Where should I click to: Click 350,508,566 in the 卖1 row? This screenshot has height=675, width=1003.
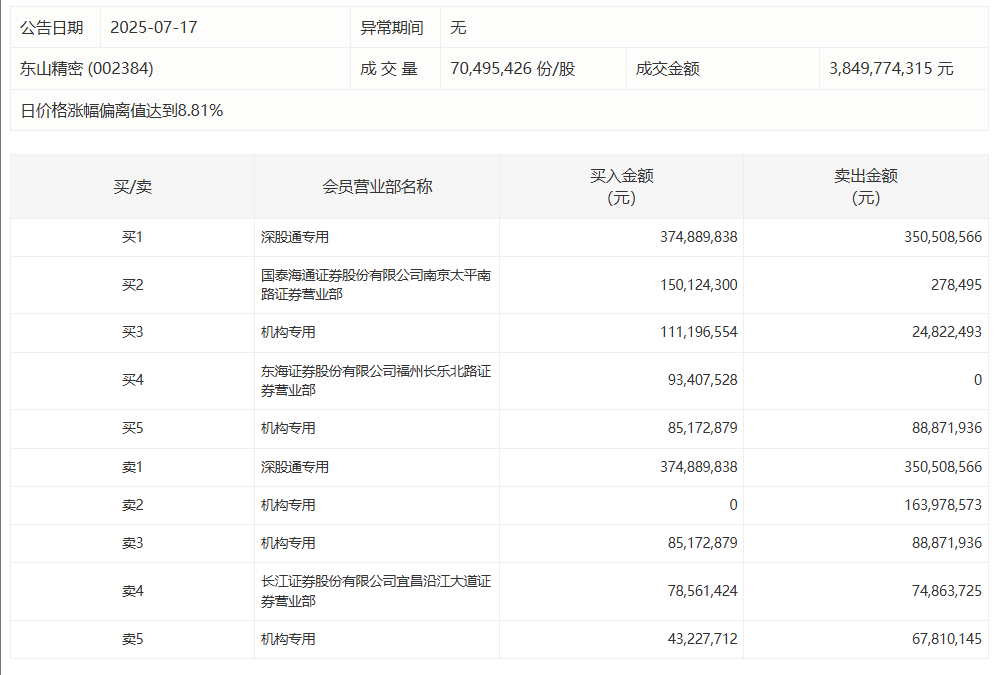943,467
